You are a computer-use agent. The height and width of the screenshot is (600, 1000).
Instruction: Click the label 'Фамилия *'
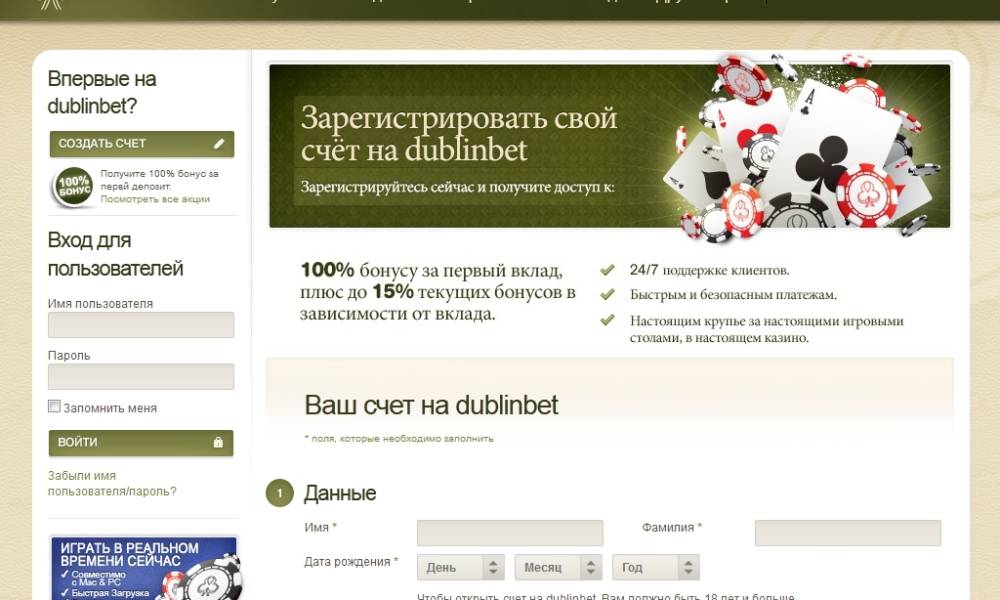click(672, 527)
